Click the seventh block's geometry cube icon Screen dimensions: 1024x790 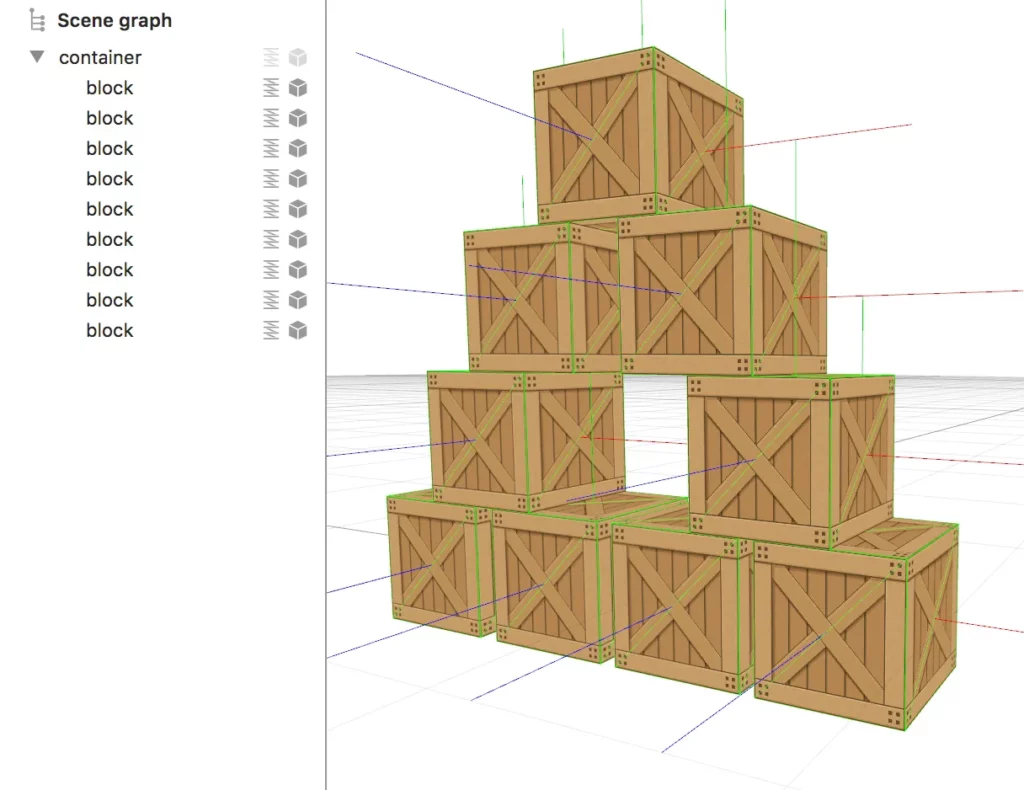(298, 270)
